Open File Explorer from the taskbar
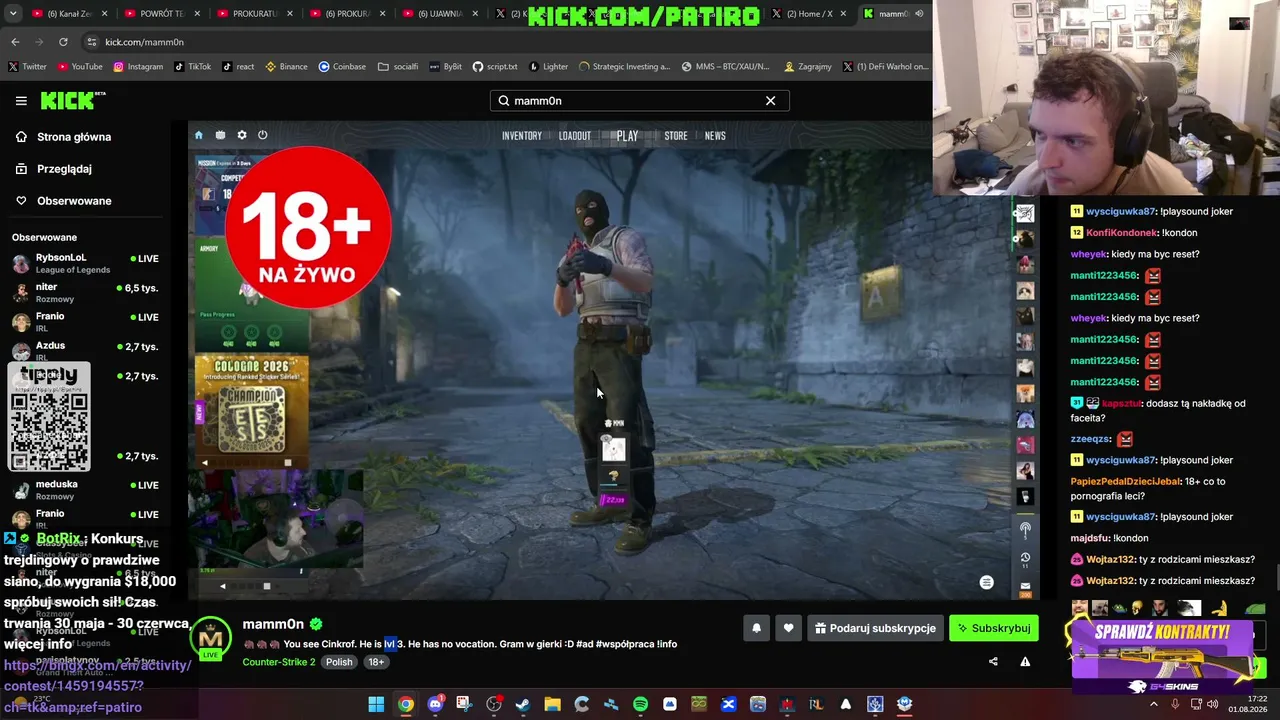 coord(552,705)
